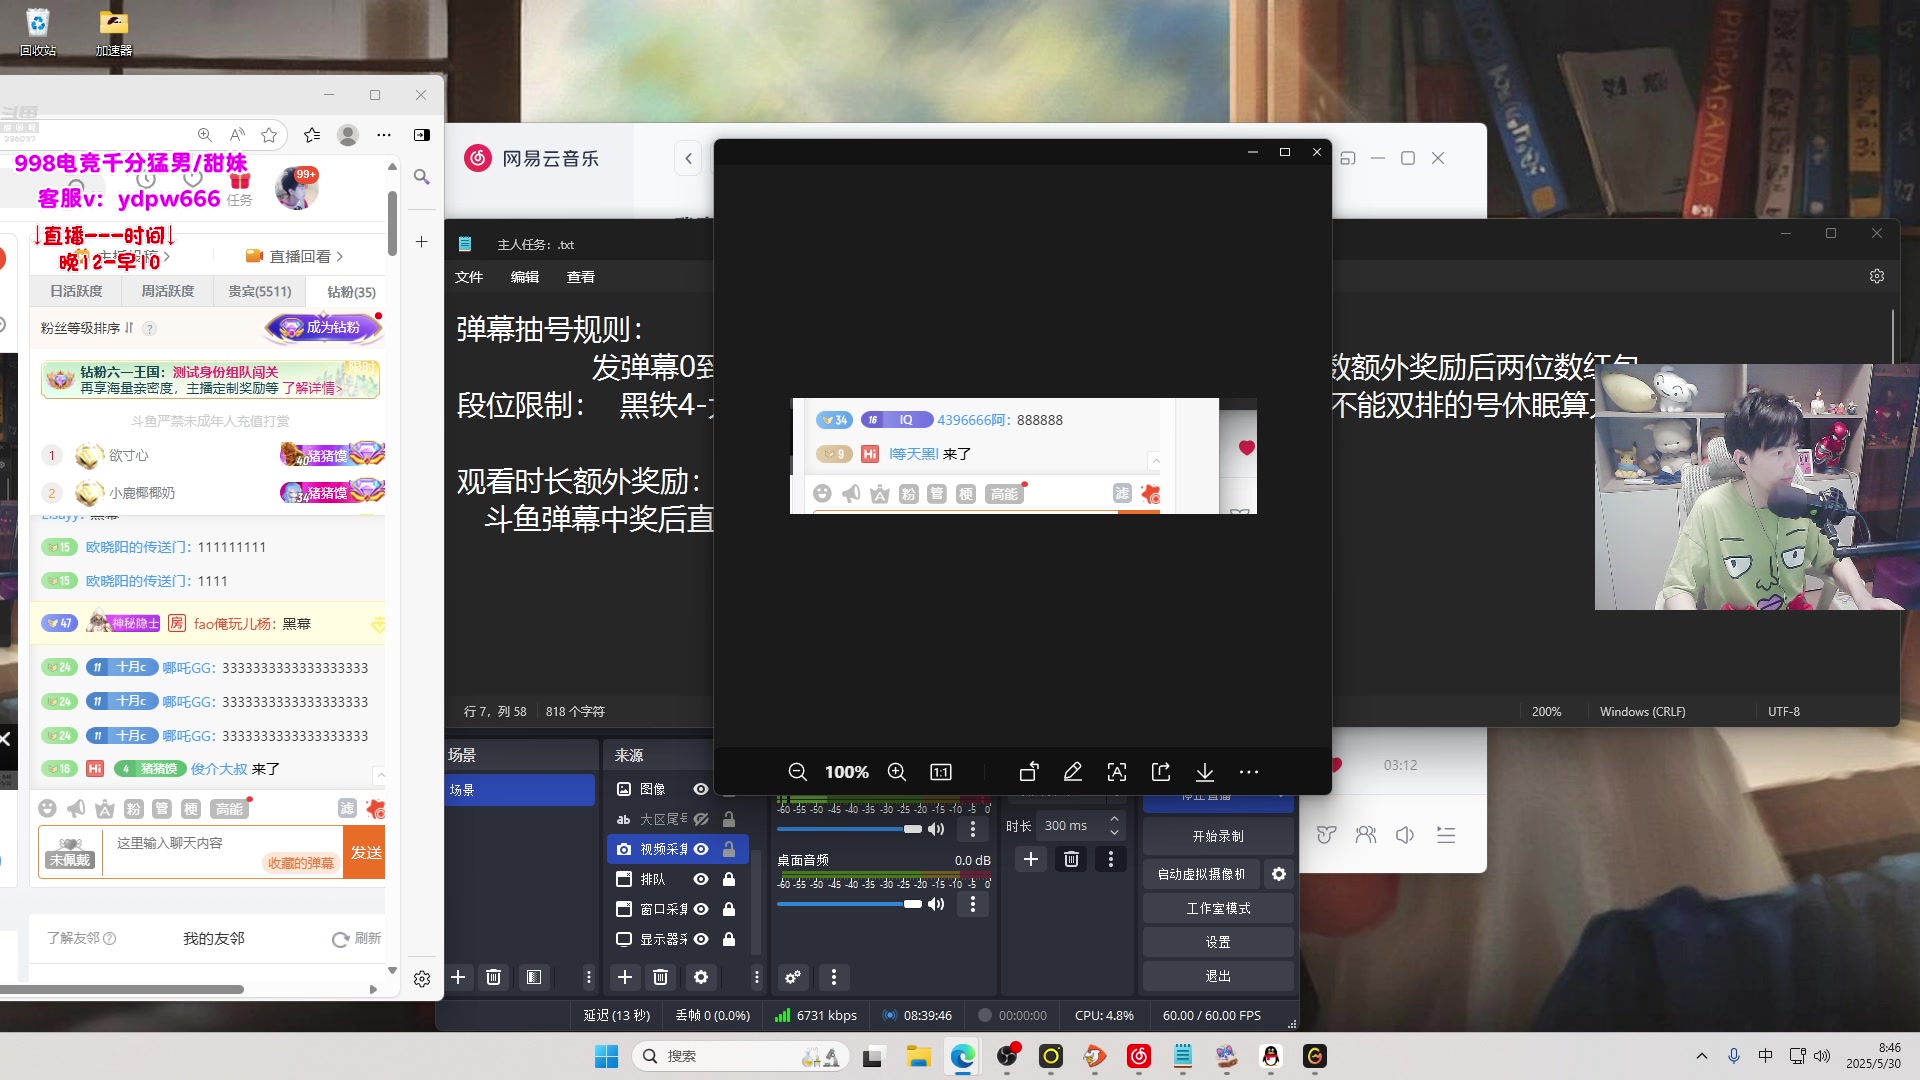Enable 工作室模式 in OBS

point(1218,908)
